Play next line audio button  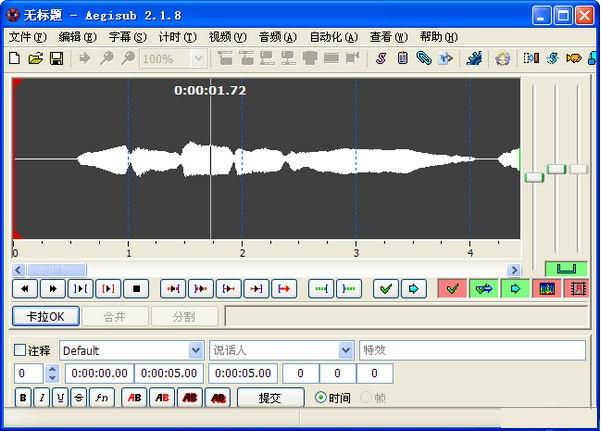(53, 289)
